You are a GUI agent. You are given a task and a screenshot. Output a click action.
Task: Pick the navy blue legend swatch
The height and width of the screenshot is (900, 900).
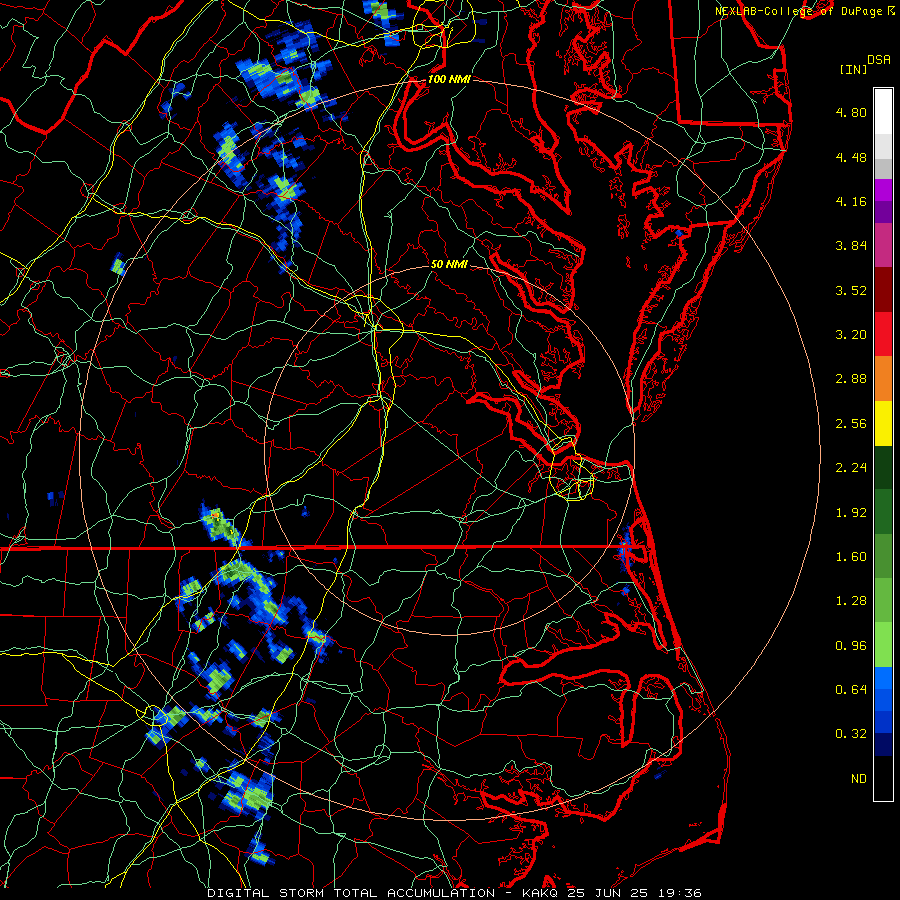(883, 744)
